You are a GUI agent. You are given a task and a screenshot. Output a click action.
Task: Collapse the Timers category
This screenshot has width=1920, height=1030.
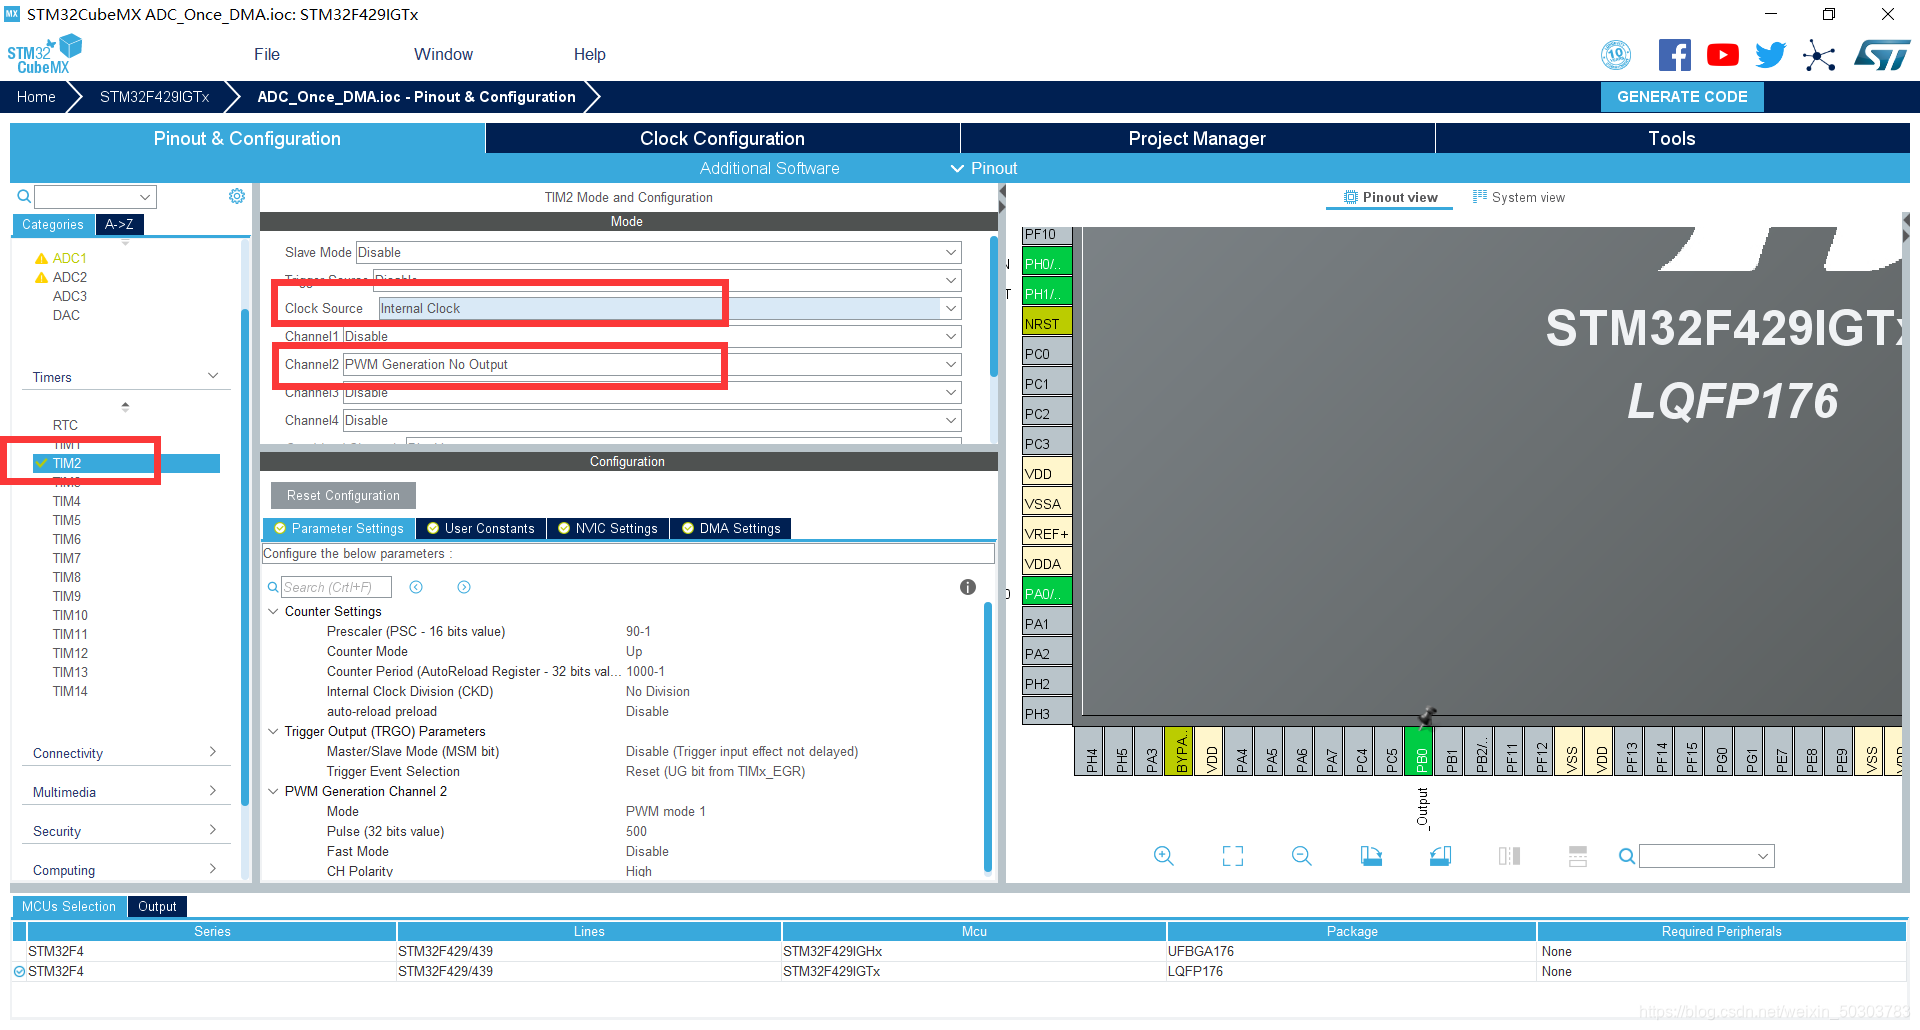[213, 376]
